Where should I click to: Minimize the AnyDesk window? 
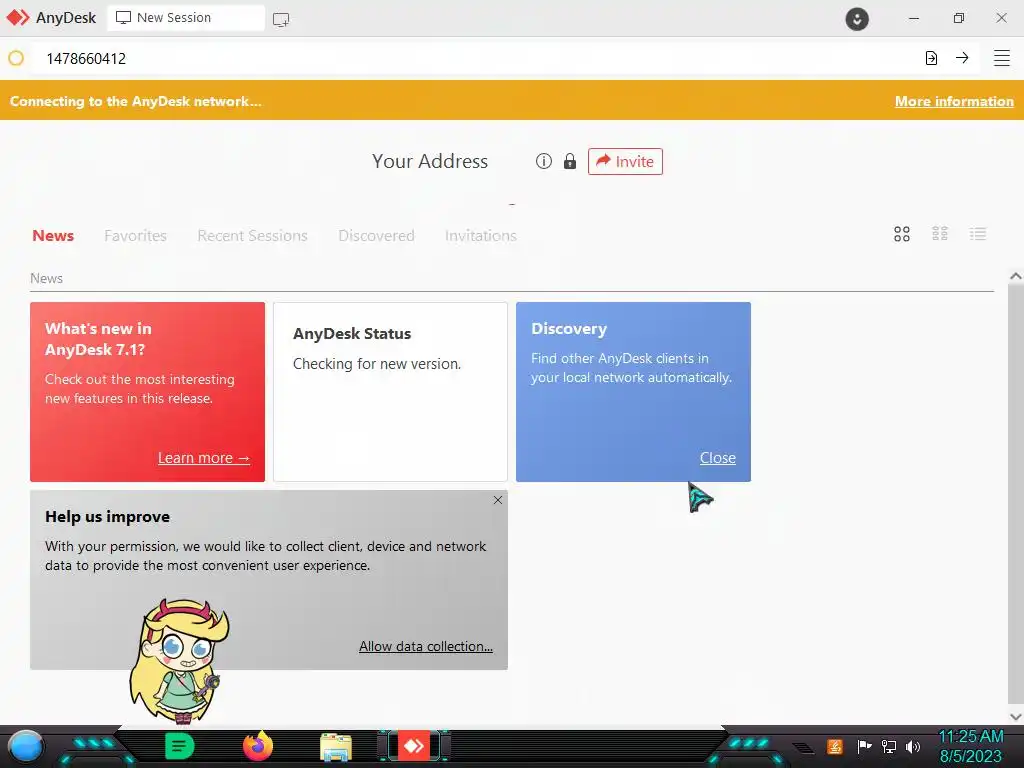pos(914,18)
